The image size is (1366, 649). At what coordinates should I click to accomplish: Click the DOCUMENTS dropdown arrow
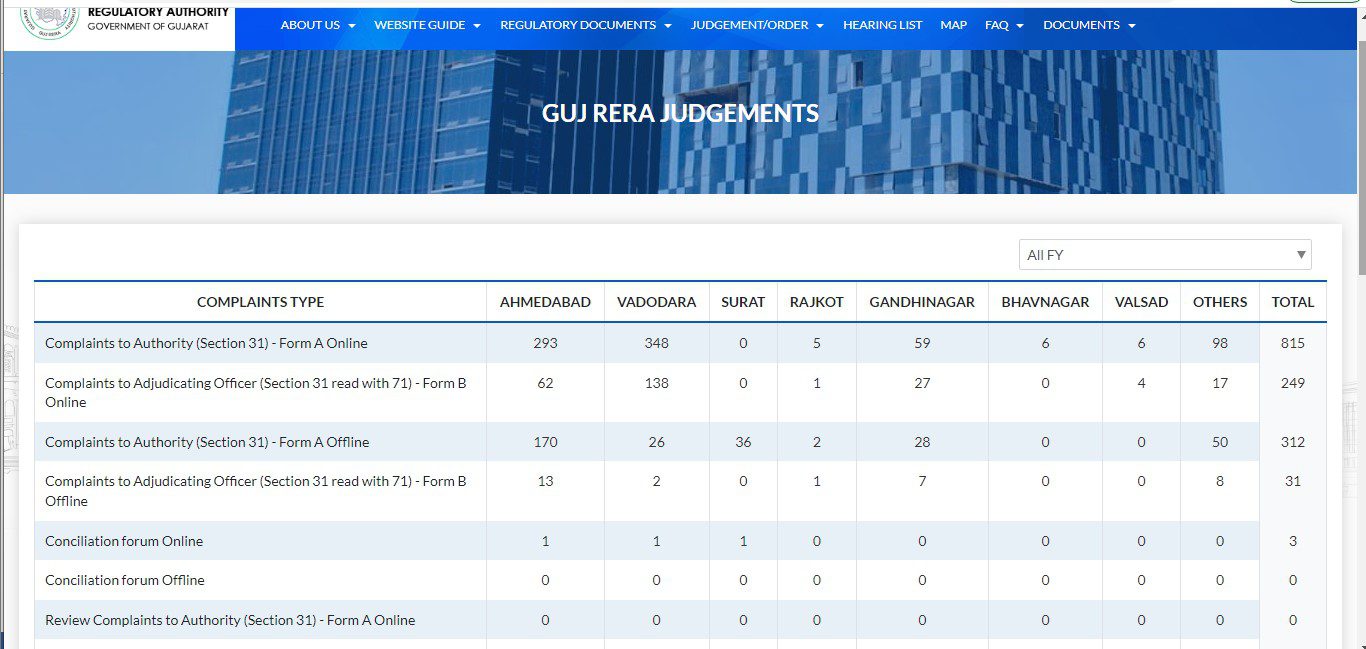click(1131, 25)
